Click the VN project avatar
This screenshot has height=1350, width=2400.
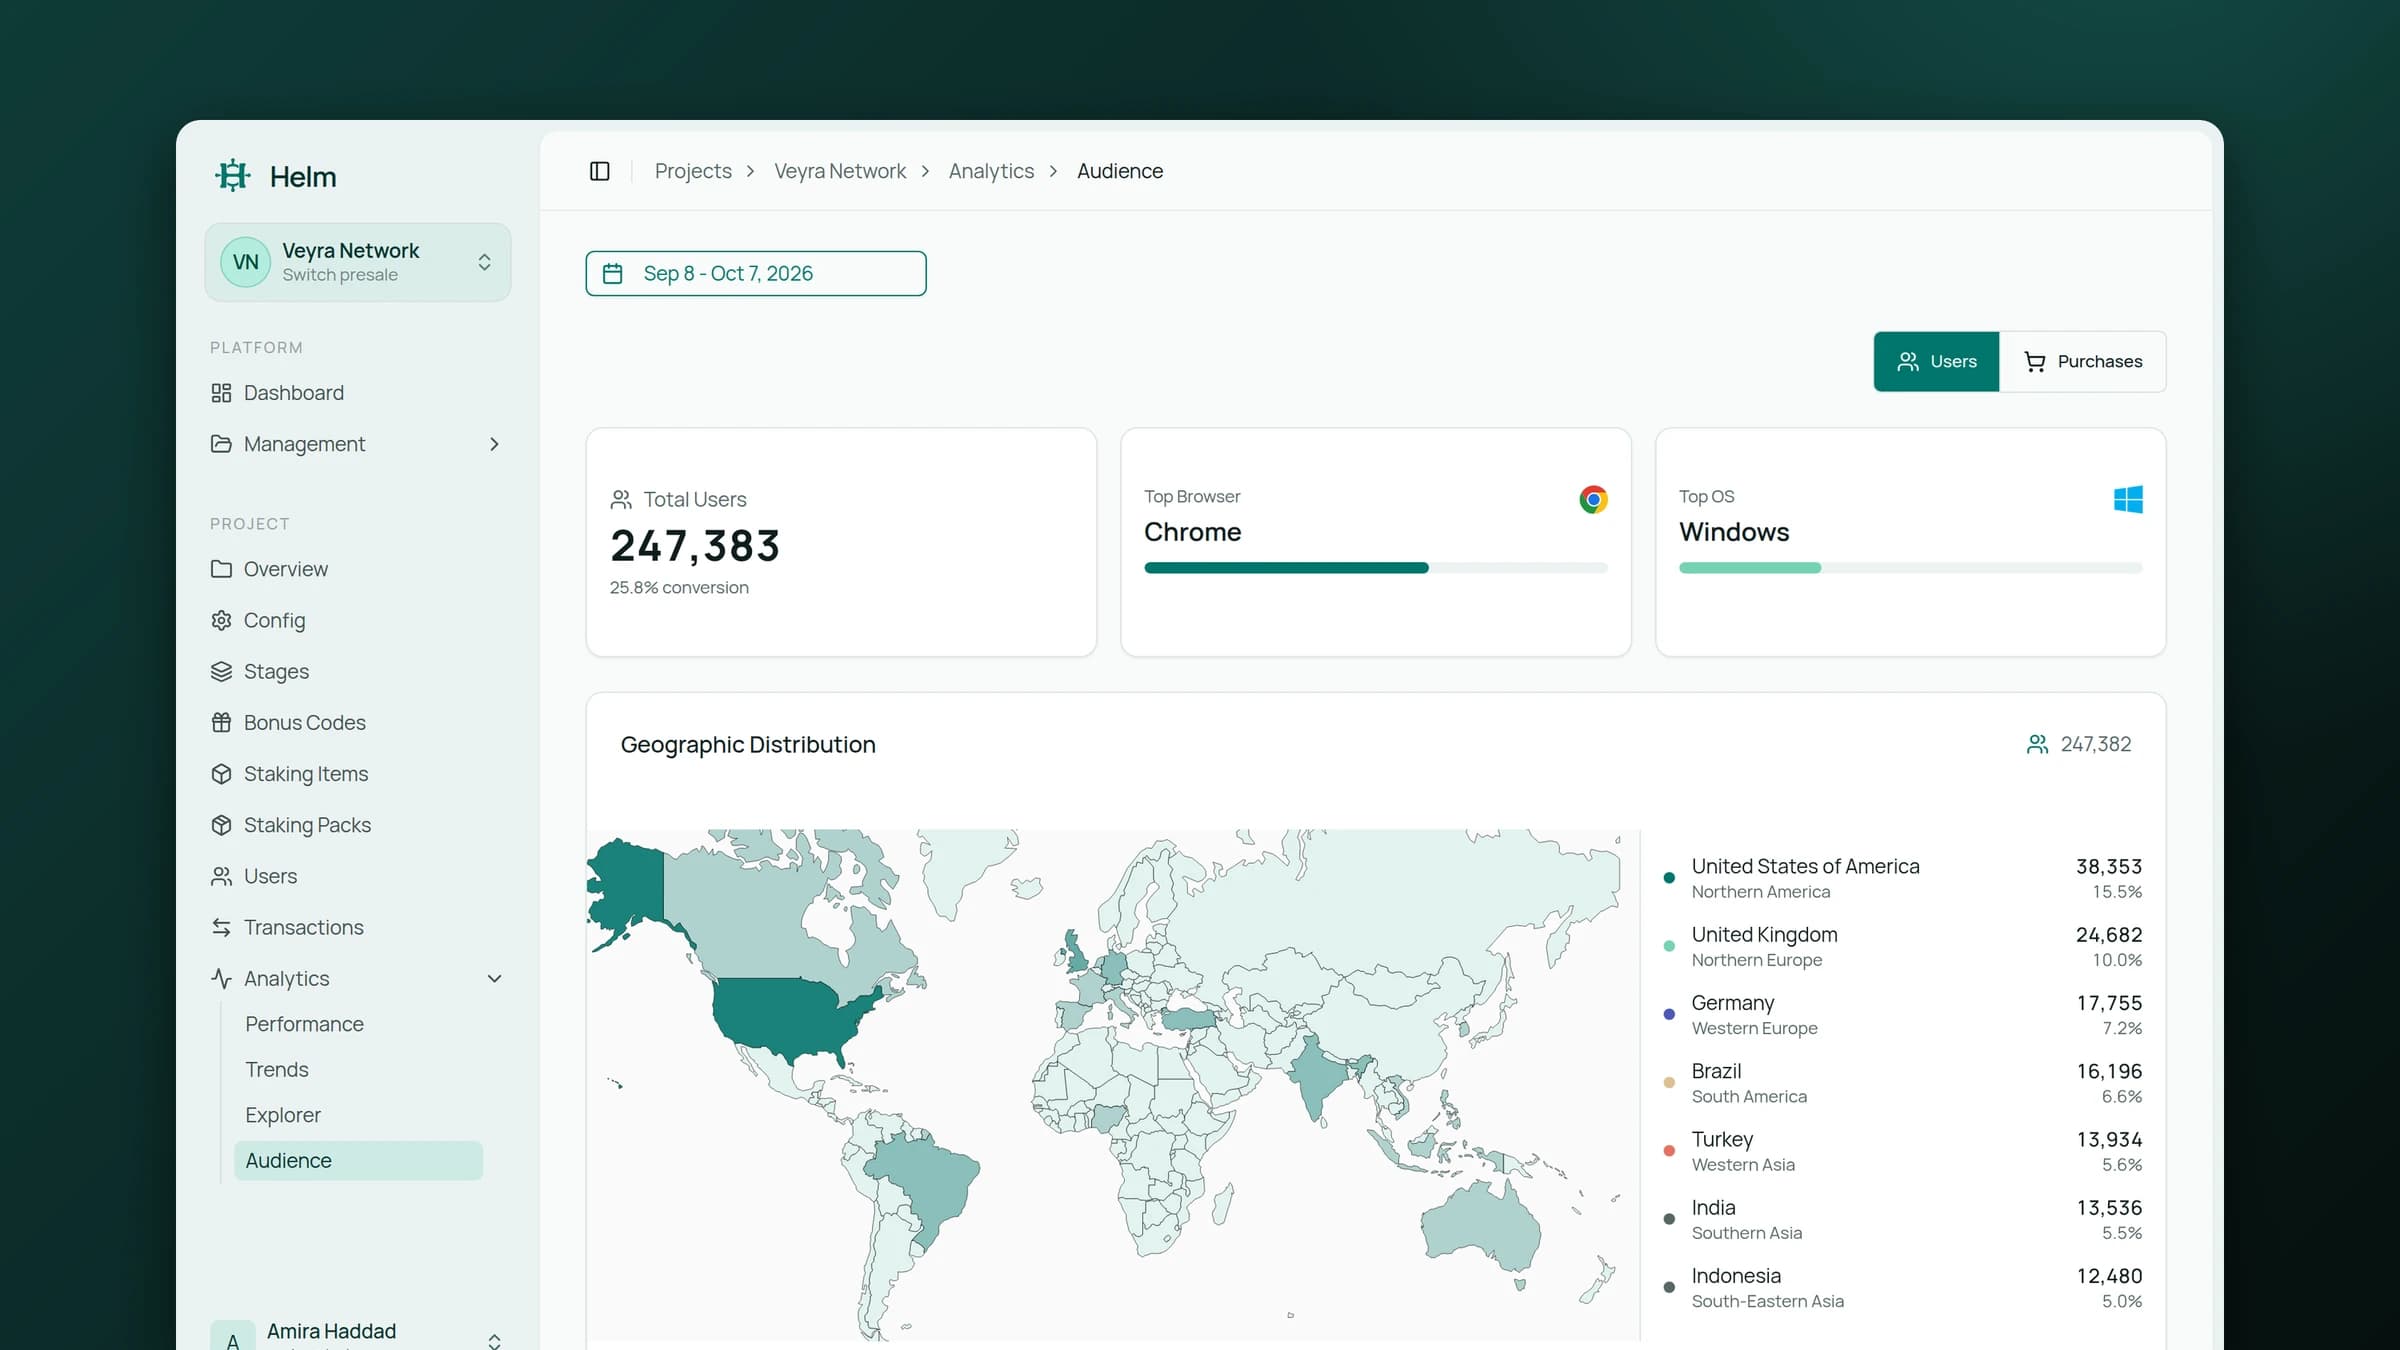pos(245,262)
